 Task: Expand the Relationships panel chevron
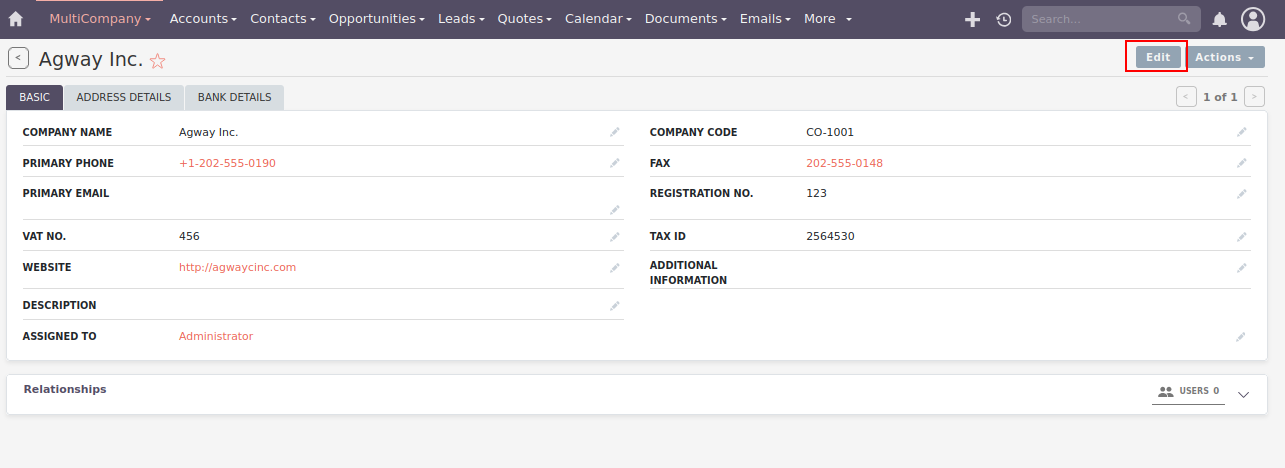[1243, 394]
